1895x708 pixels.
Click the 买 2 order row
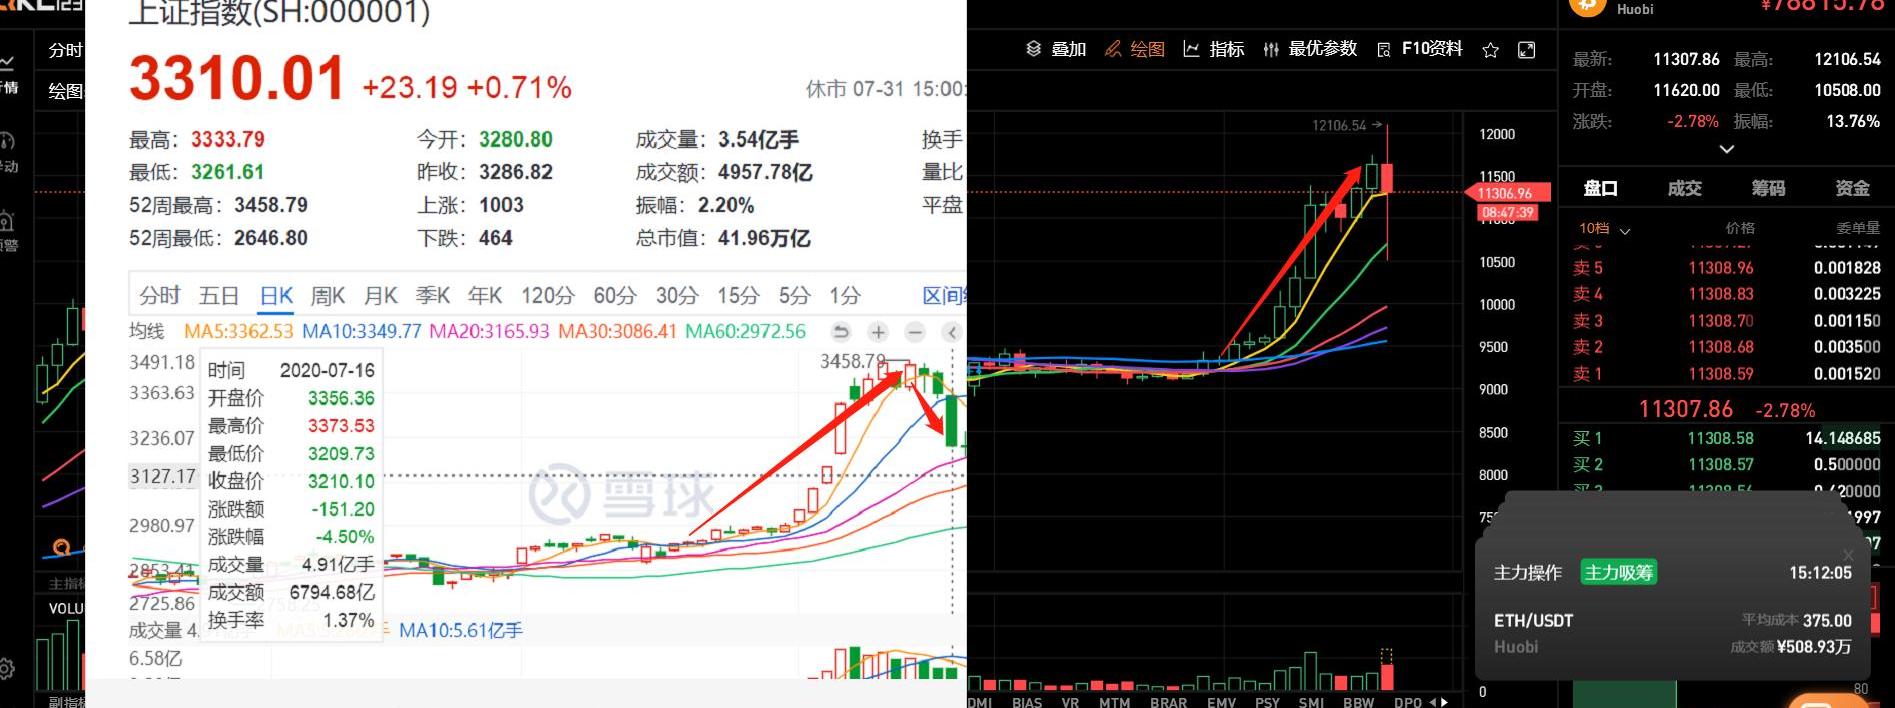[1726, 464]
